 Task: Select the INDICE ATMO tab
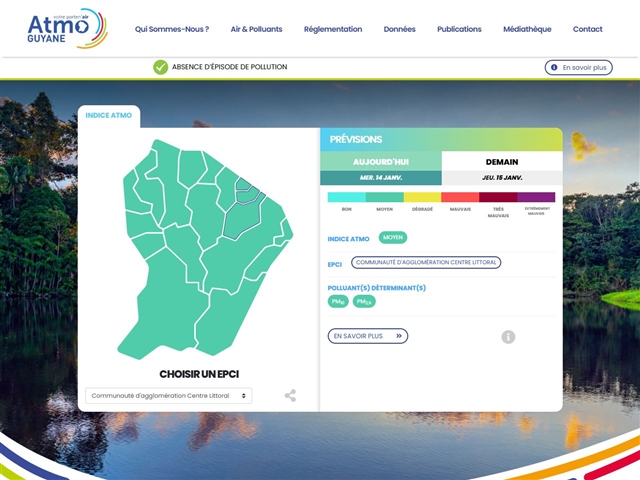(109, 116)
